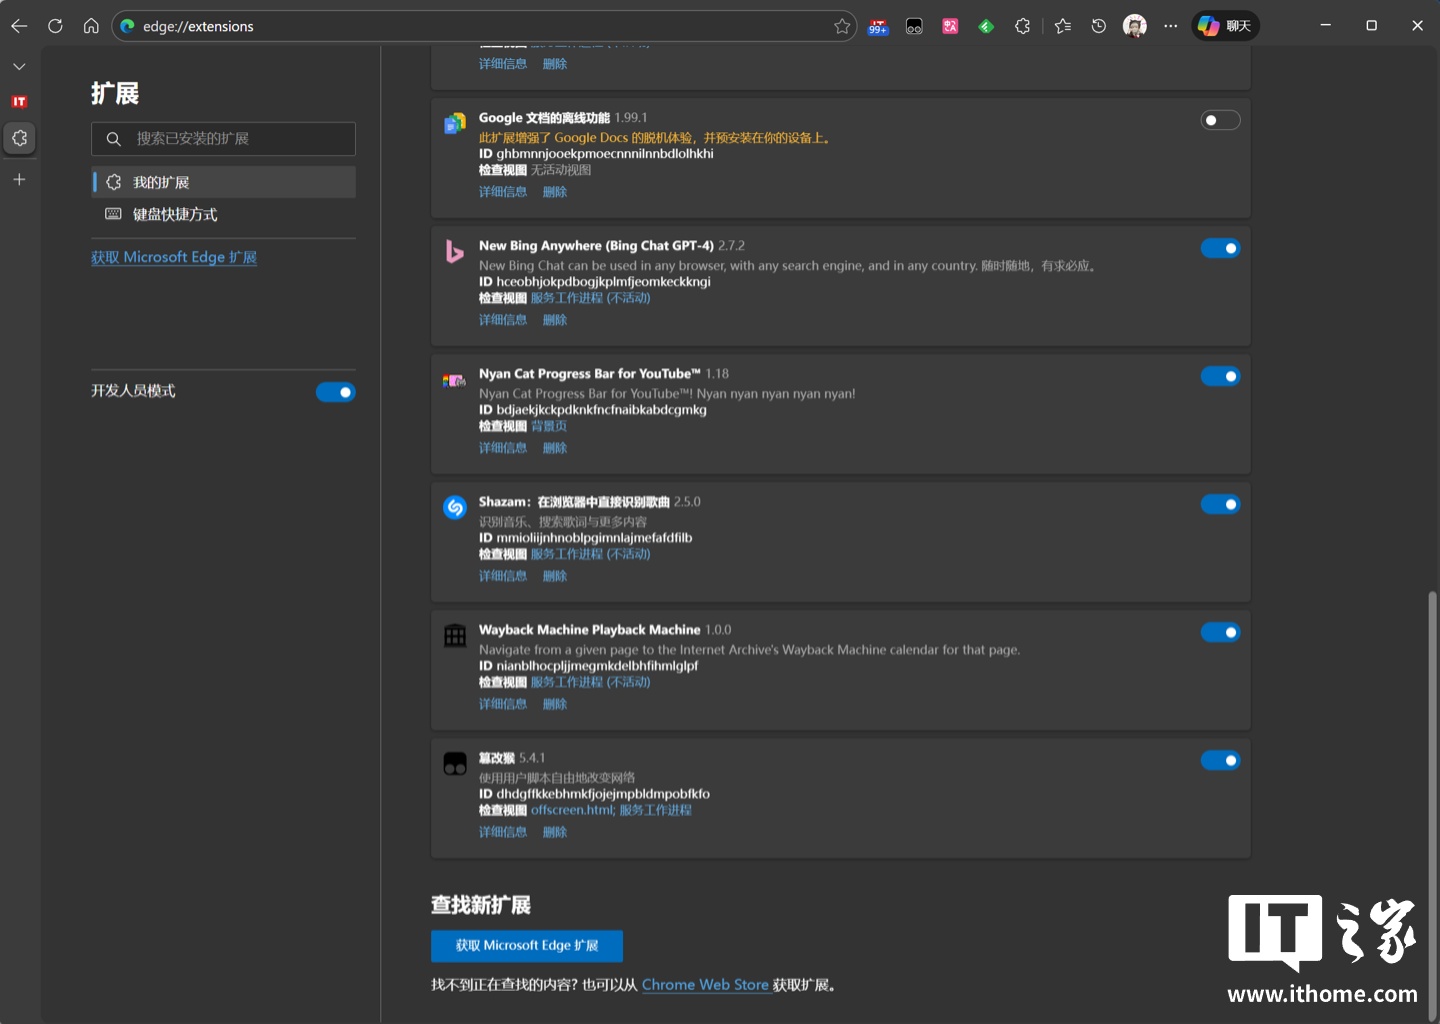Open 键盘快捷方式 in the sidebar
The width and height of the screenshot is (1440, 1024).
click(x=223, y=214)
